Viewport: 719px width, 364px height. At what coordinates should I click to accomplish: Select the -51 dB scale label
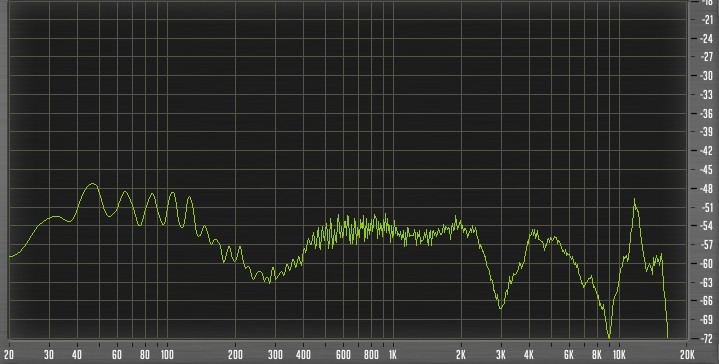pos(707,207)
